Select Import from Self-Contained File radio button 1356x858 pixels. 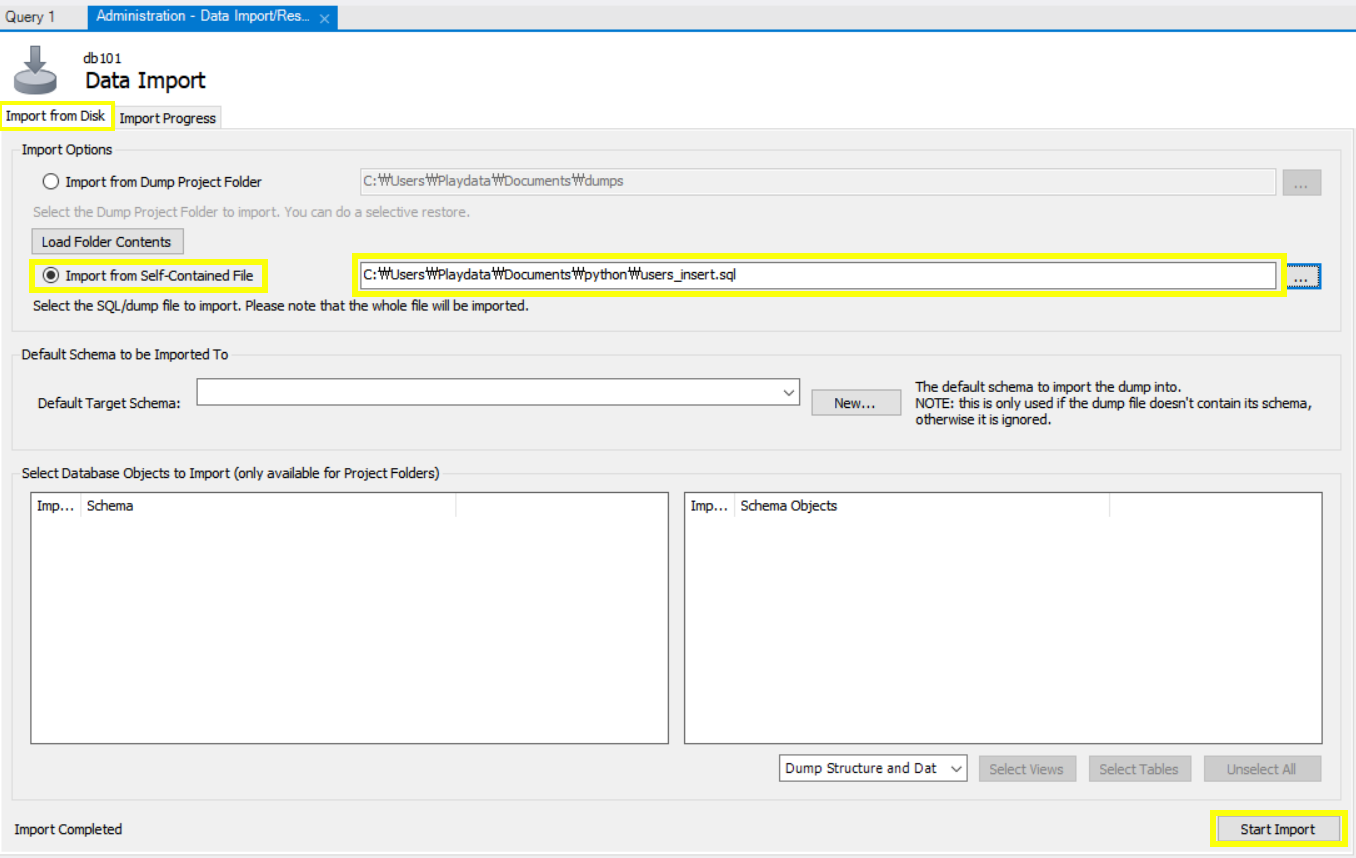50,275
